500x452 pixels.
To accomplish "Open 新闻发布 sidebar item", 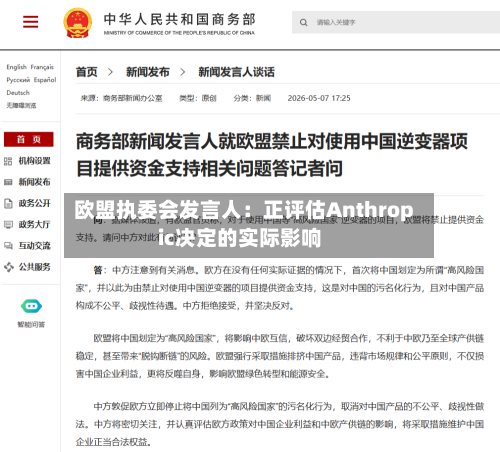I will tap(34, 182).
